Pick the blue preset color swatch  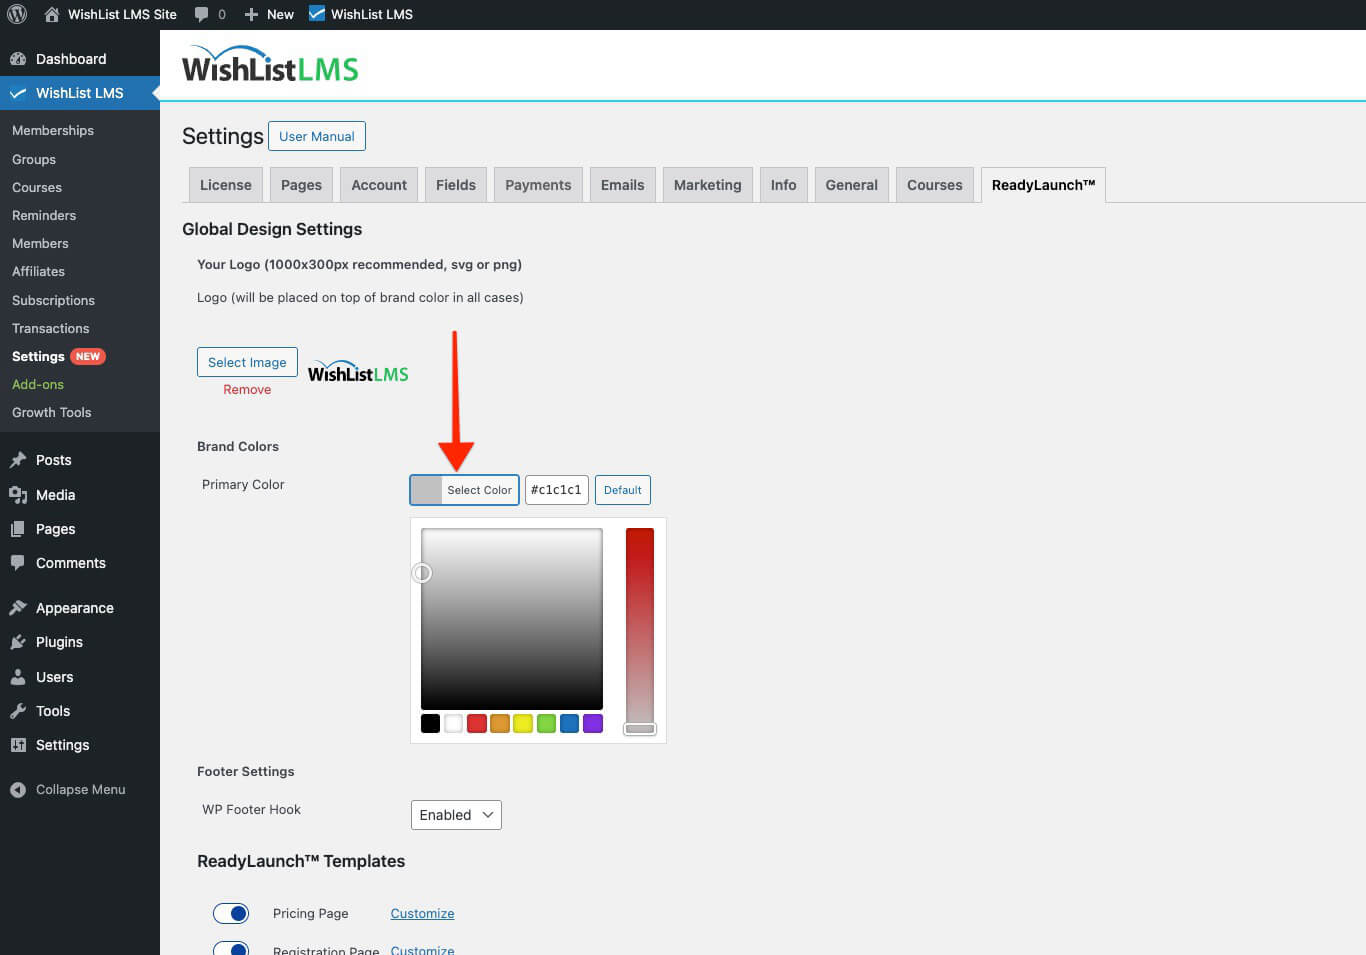tap(569, 723)
